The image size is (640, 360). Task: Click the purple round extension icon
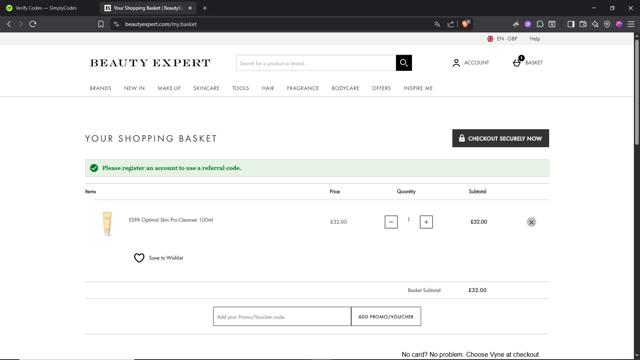tap(528, 24)
